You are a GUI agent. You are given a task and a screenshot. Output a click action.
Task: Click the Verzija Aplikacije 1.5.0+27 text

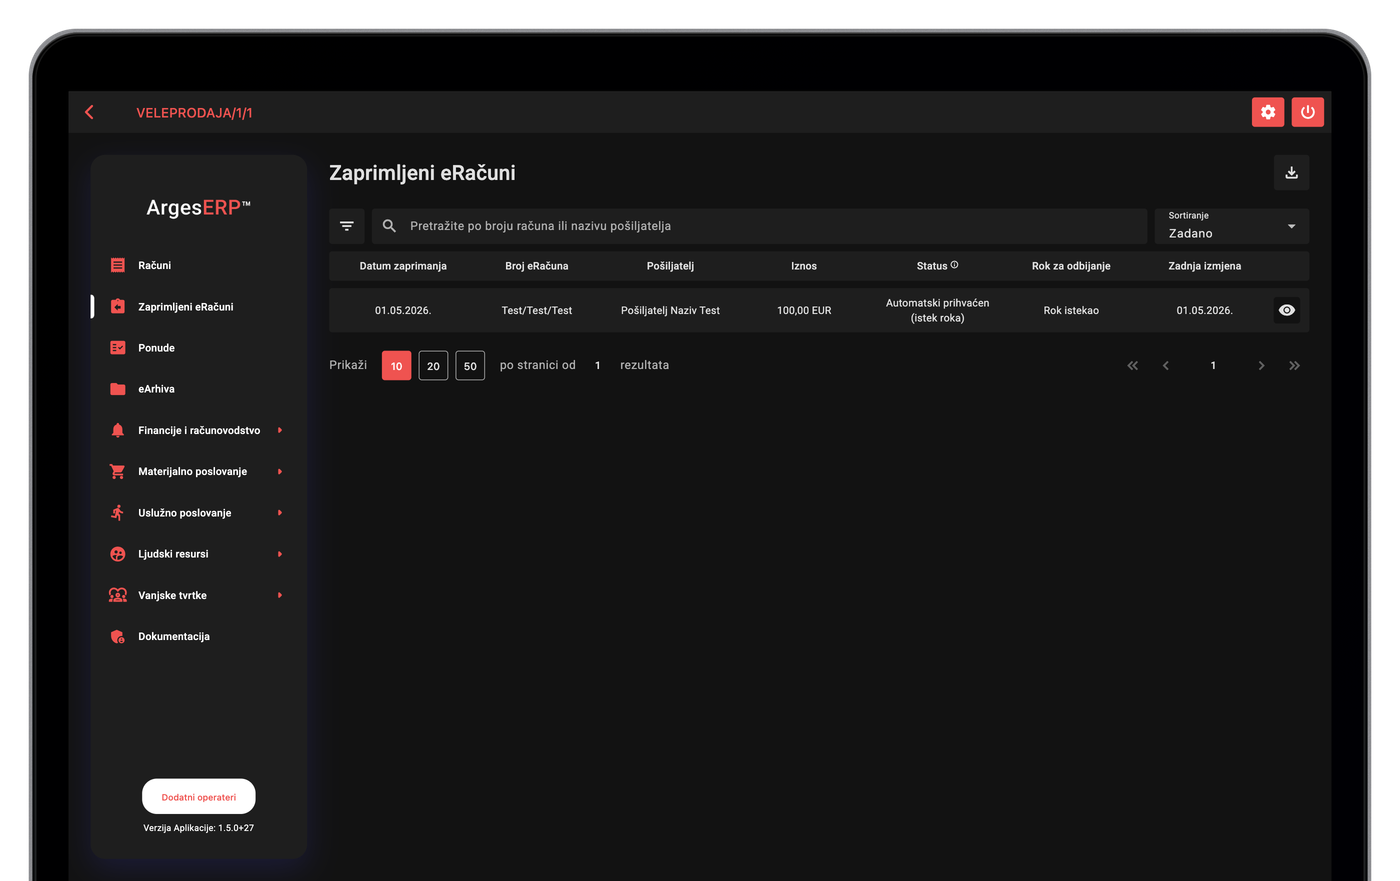[x=198, y=828]
